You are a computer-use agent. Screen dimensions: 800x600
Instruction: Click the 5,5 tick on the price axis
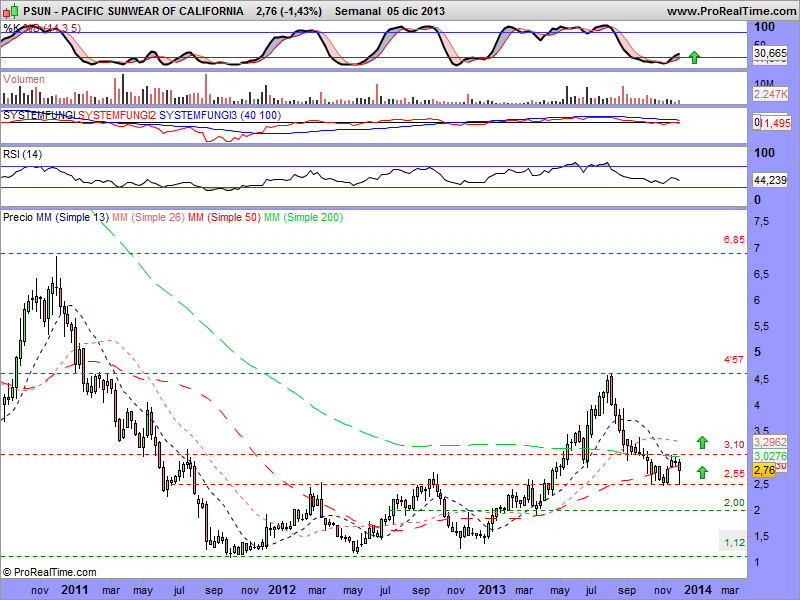tap(761, 327)
